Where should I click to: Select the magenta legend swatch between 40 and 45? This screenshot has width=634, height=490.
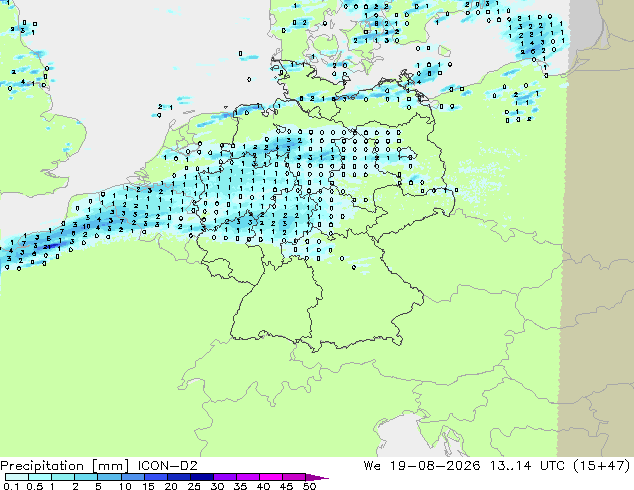(271, 477)
